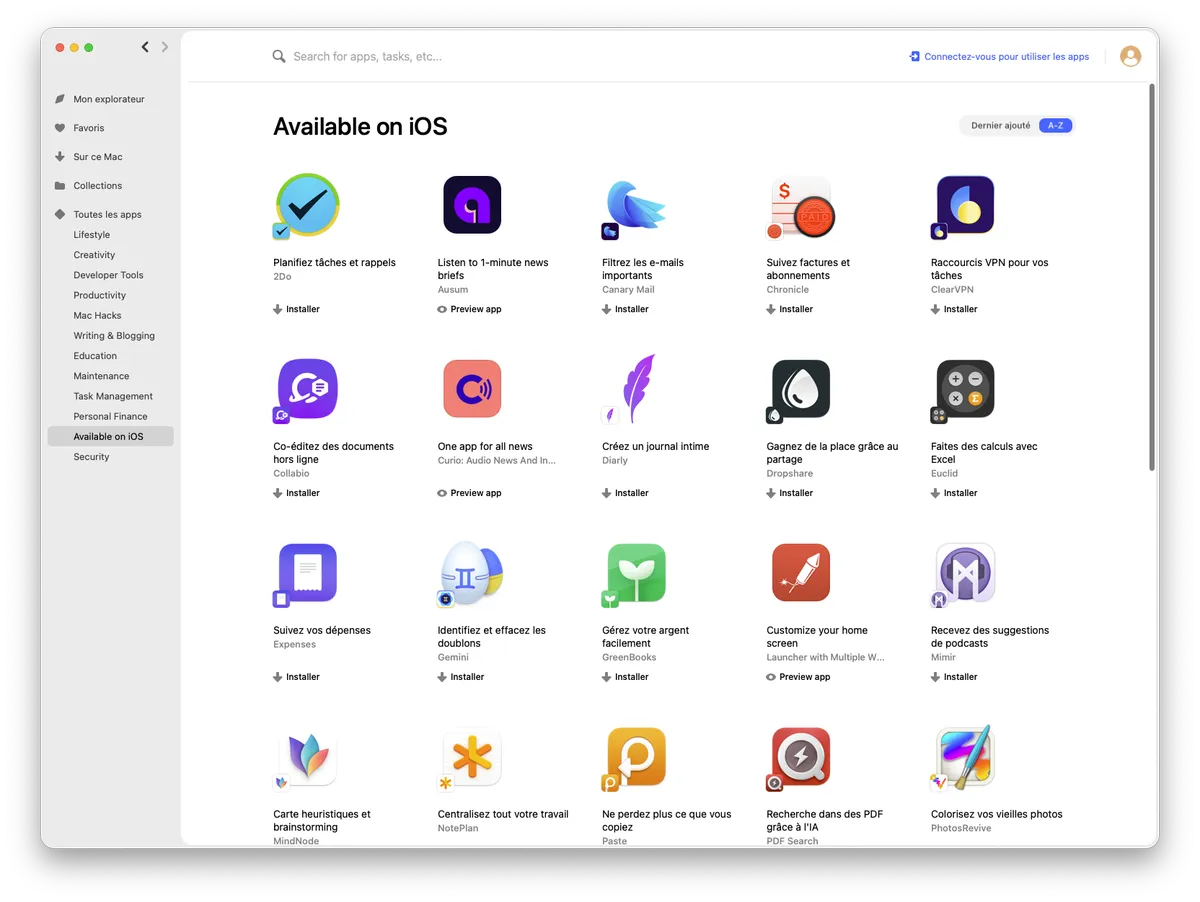This screenshot has height=902, width=1200.
Task: Install the ClearVPN app
Action: click(954, 310)
